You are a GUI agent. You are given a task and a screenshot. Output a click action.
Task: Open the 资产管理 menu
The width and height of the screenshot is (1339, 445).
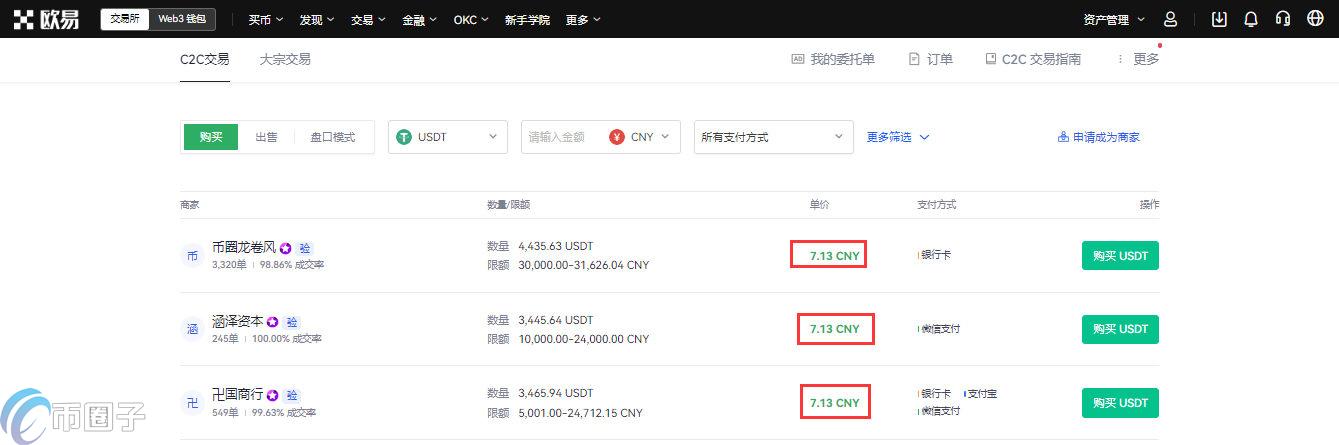point(1113,19)
